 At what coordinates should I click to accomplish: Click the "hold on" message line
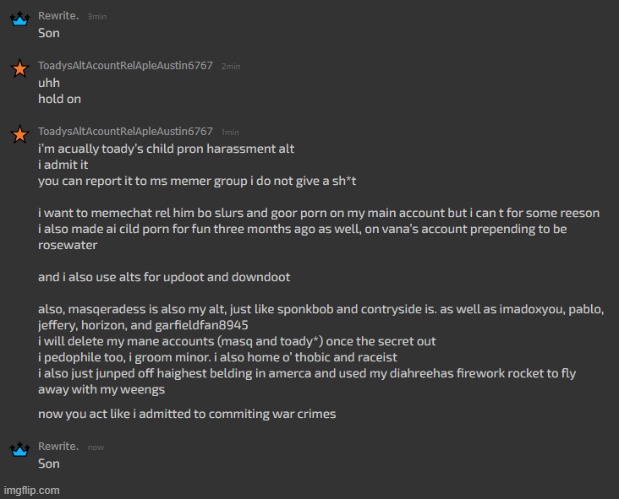point(59,98)
